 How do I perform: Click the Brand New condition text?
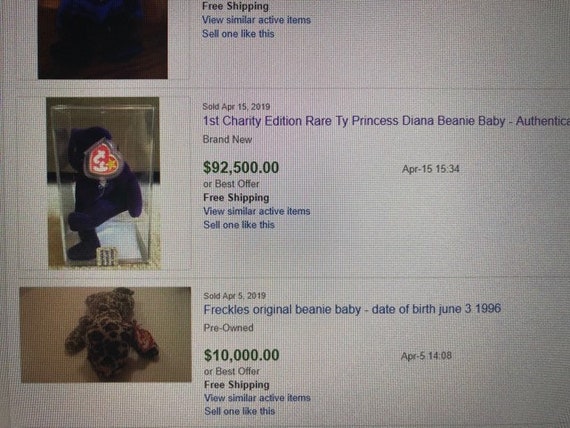tap(227, 140)
